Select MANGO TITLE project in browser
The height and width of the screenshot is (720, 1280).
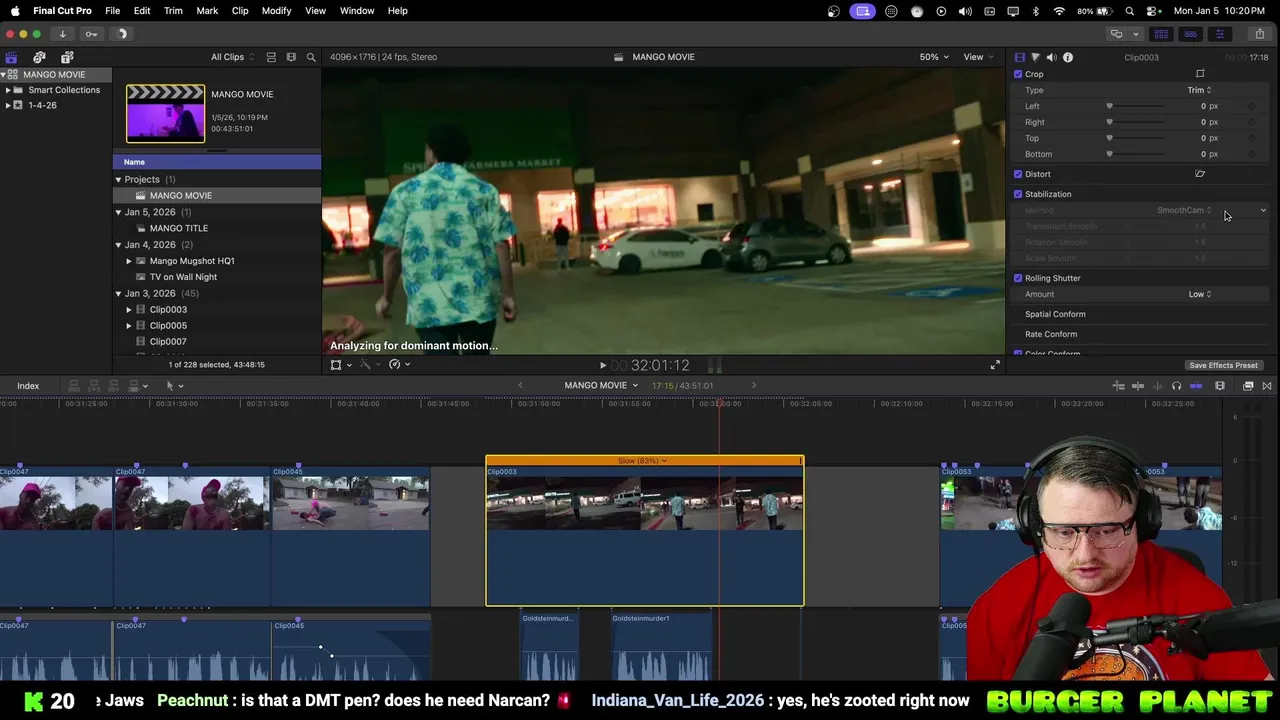click(x=178, y=228)
